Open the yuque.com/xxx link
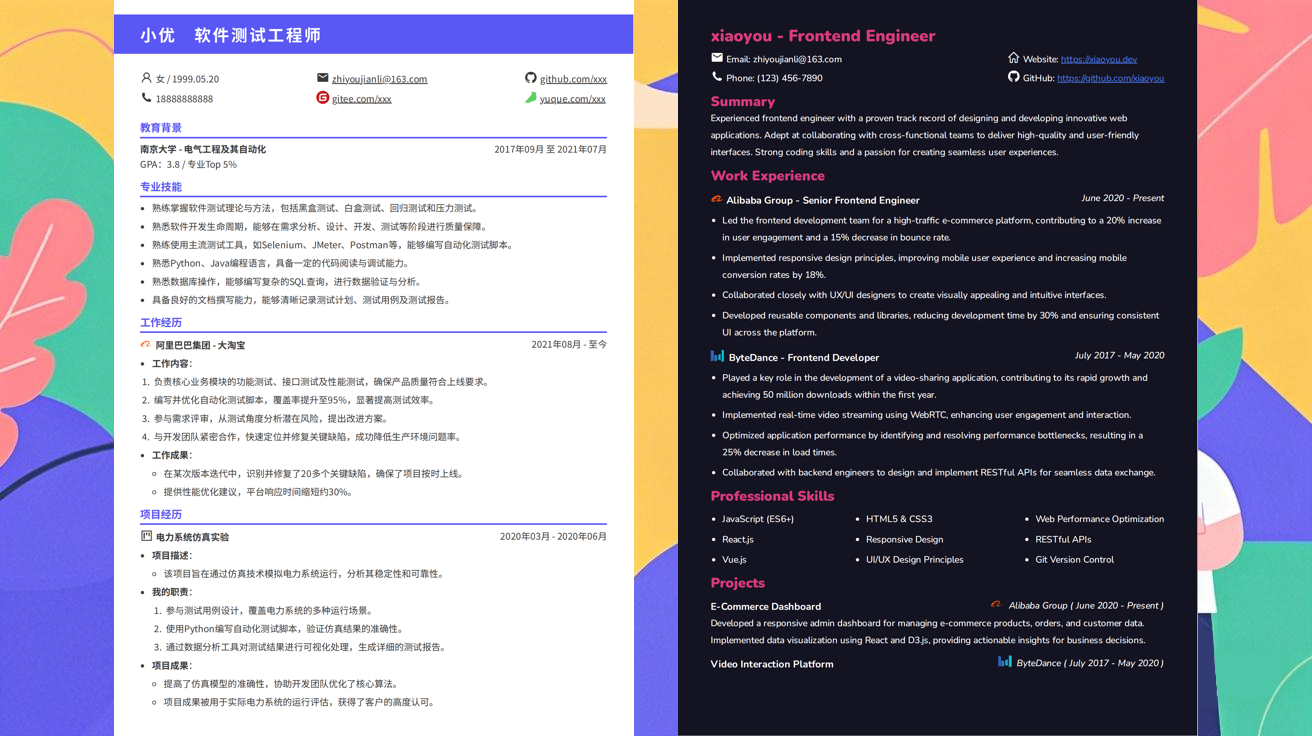1312x736 pixels. click(x=573, y=99)
